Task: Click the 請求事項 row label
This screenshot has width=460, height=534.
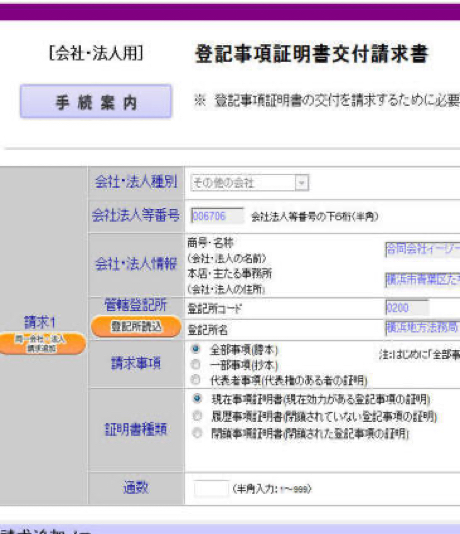Action: pyautogui.click(x=136, y=363)
